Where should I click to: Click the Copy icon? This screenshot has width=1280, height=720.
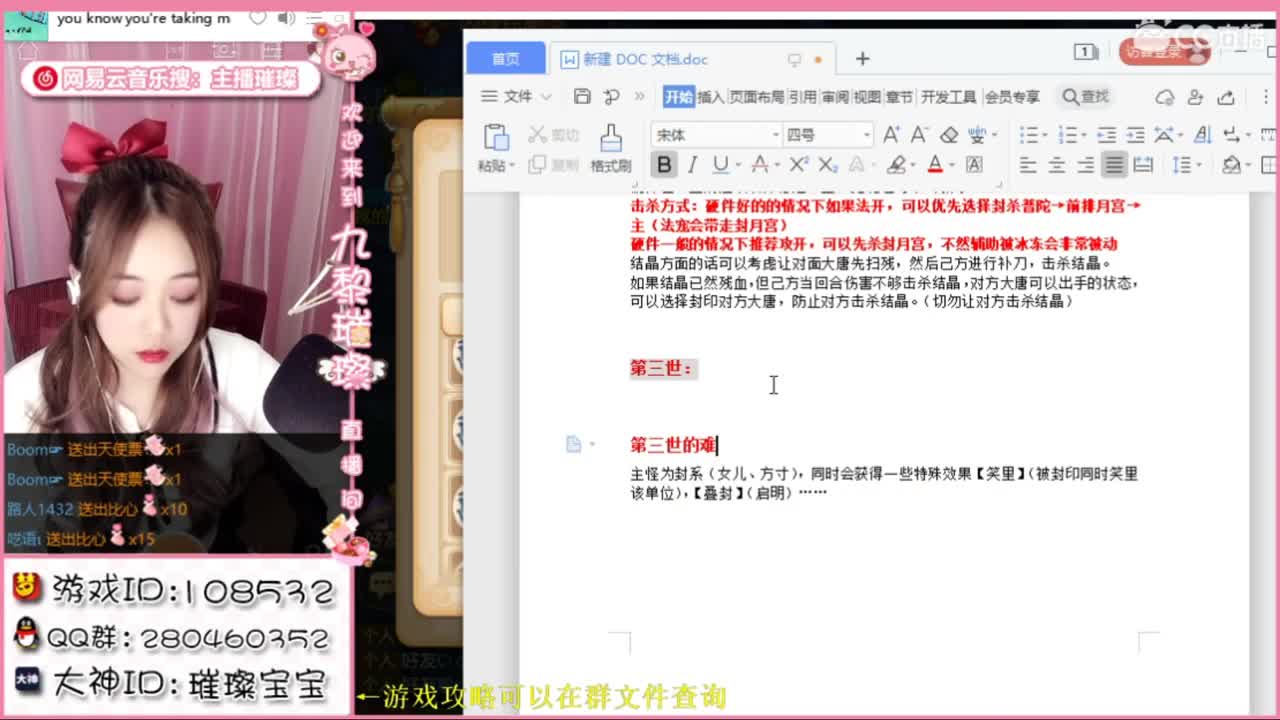pos(538,165)
